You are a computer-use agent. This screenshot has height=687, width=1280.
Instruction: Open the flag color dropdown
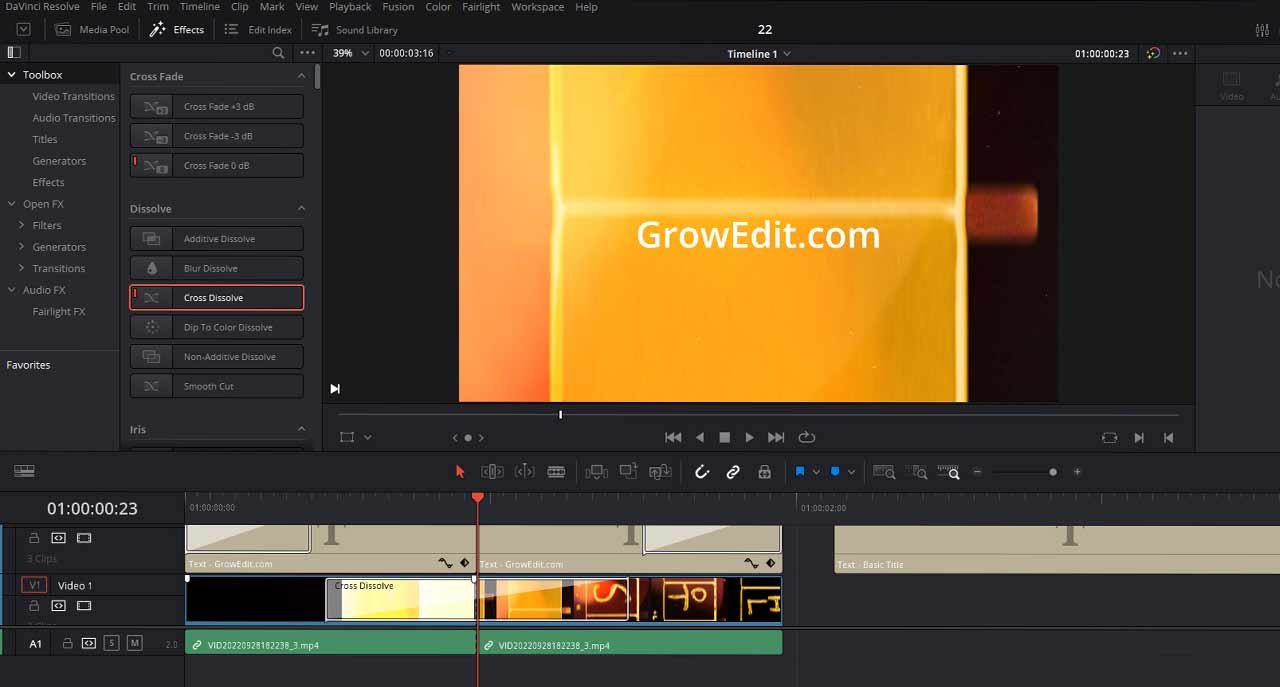[816, 472]
